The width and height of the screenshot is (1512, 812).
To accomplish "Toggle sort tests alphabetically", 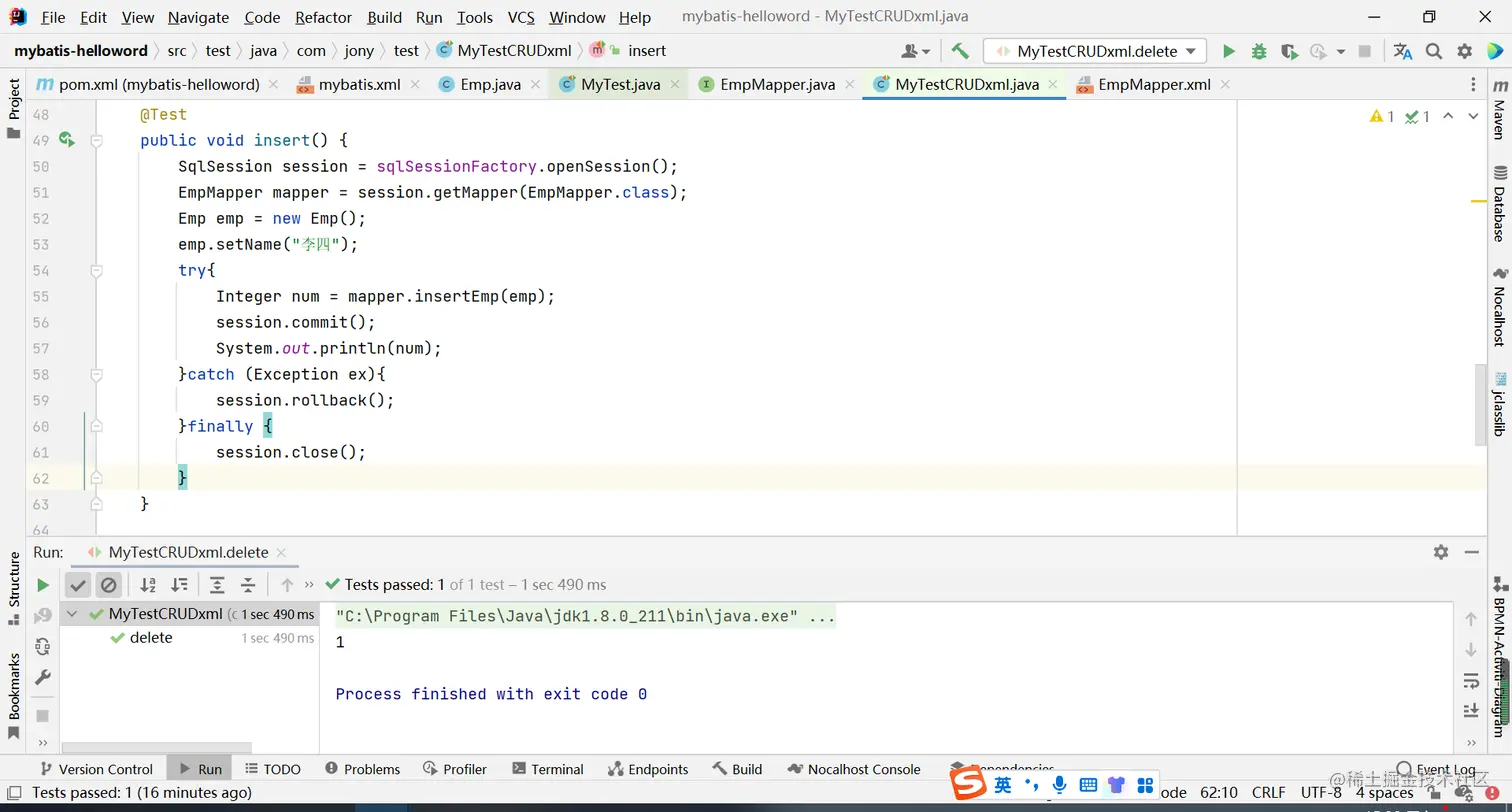I will tap(148, 585).
